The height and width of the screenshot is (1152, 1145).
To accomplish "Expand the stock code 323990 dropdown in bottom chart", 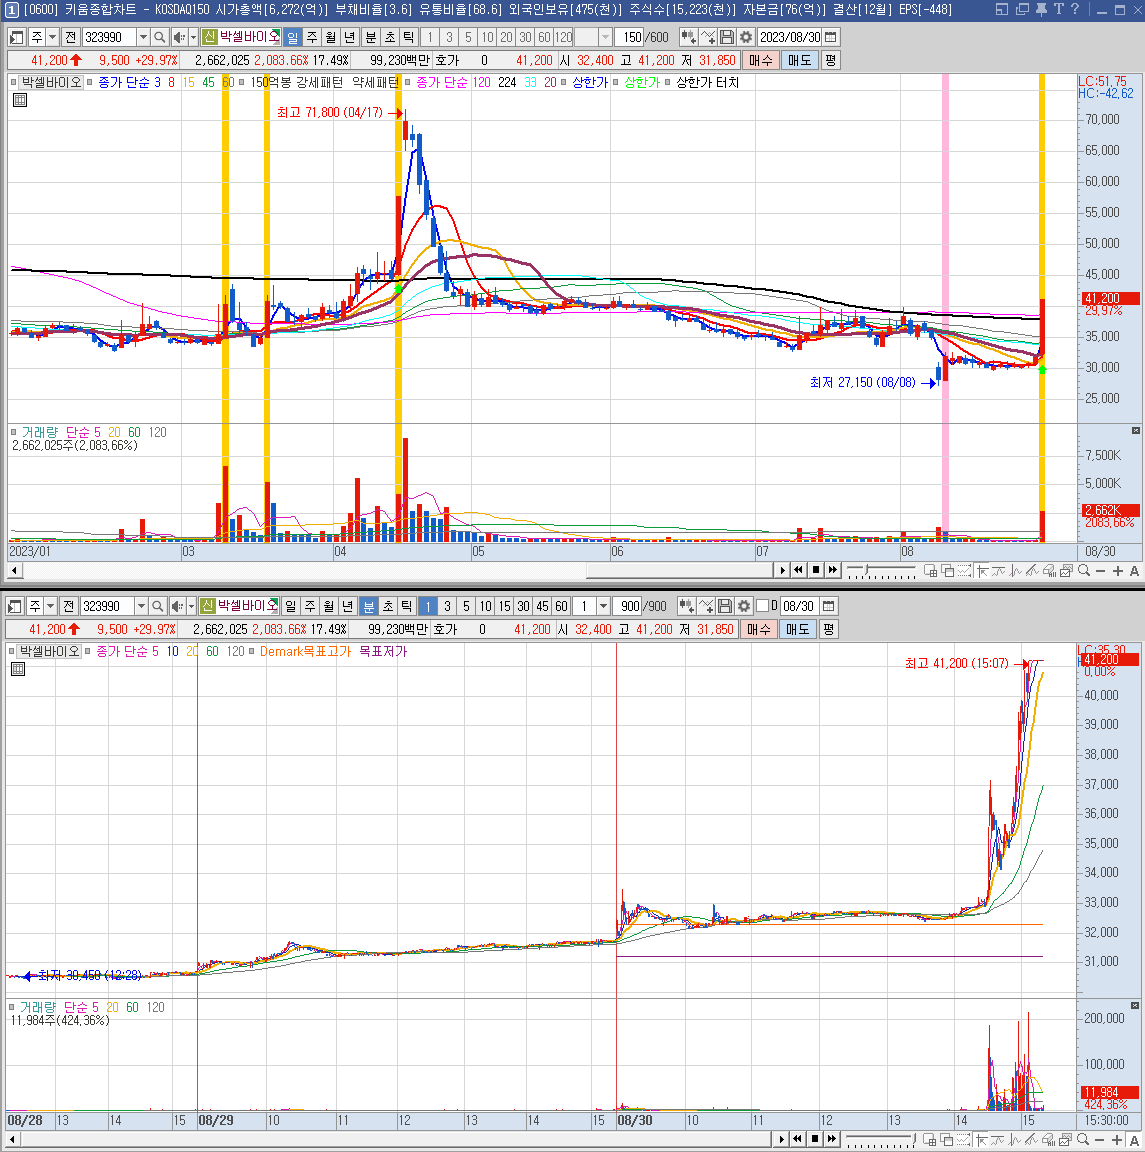I will coord(141,606).
